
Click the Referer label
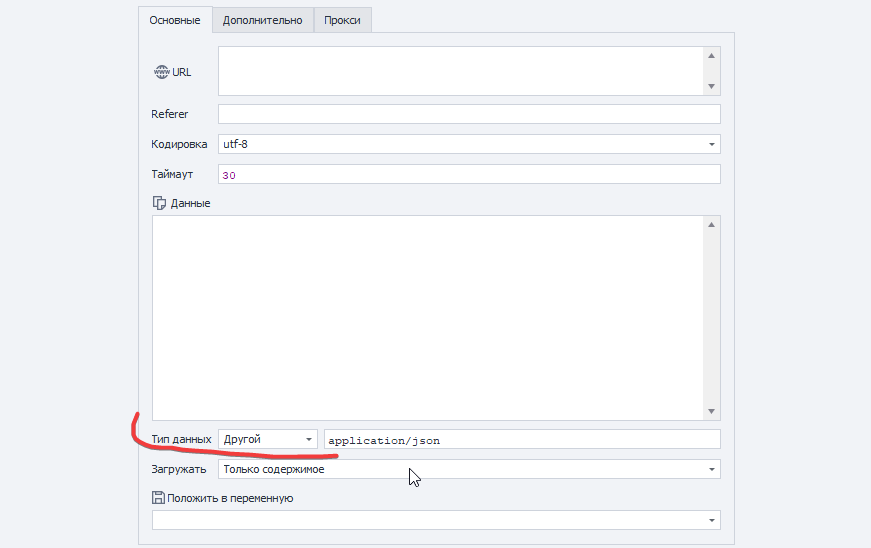coord(169,114)
